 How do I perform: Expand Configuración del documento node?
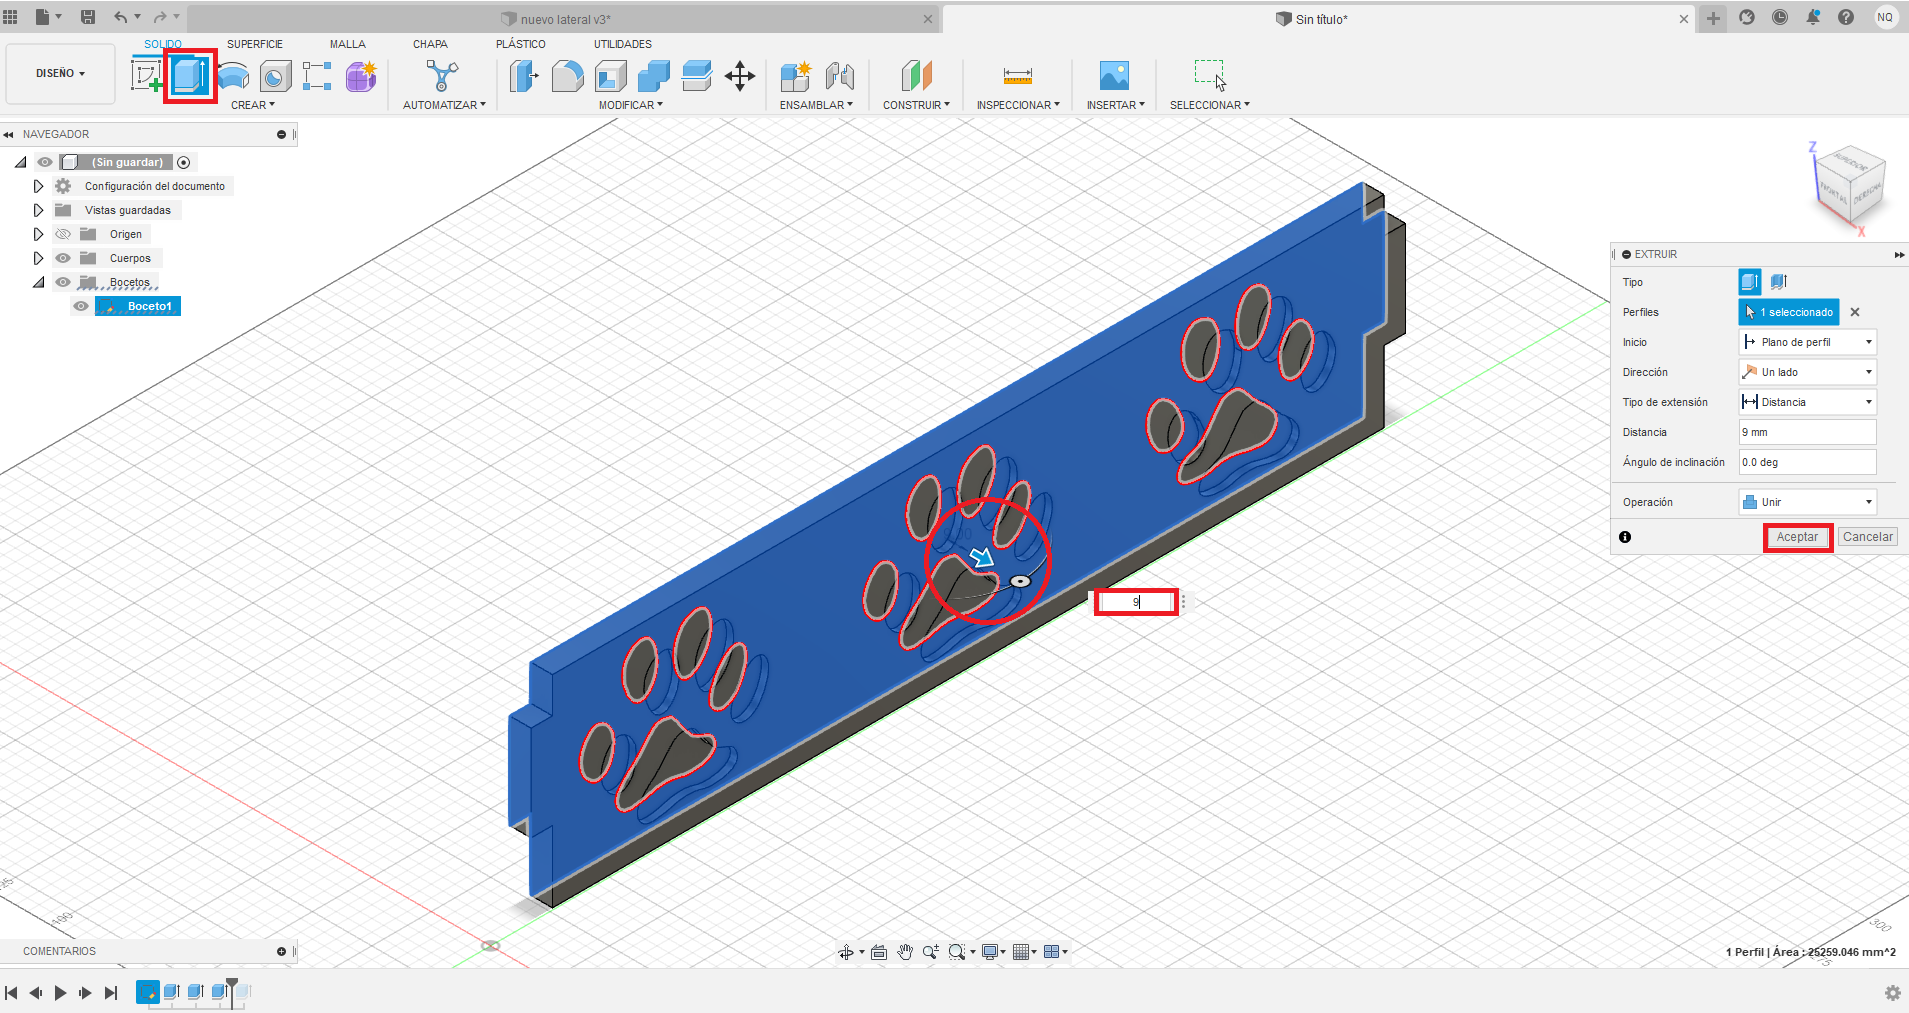point(38,186)
